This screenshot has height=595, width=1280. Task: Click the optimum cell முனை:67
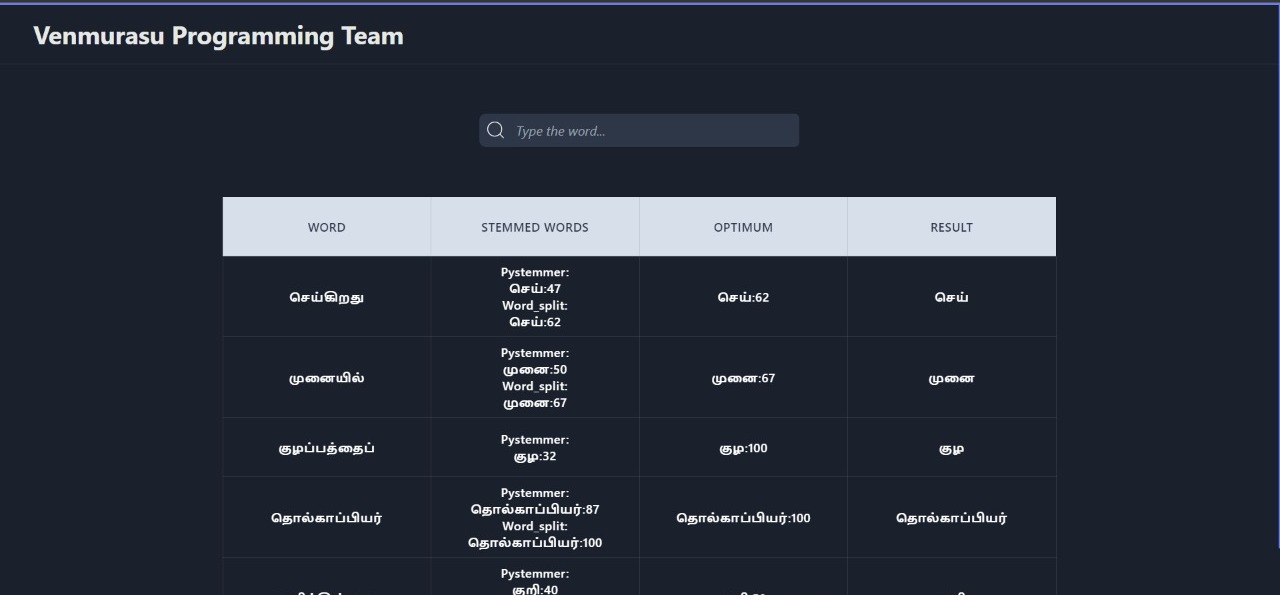[743, 378]
